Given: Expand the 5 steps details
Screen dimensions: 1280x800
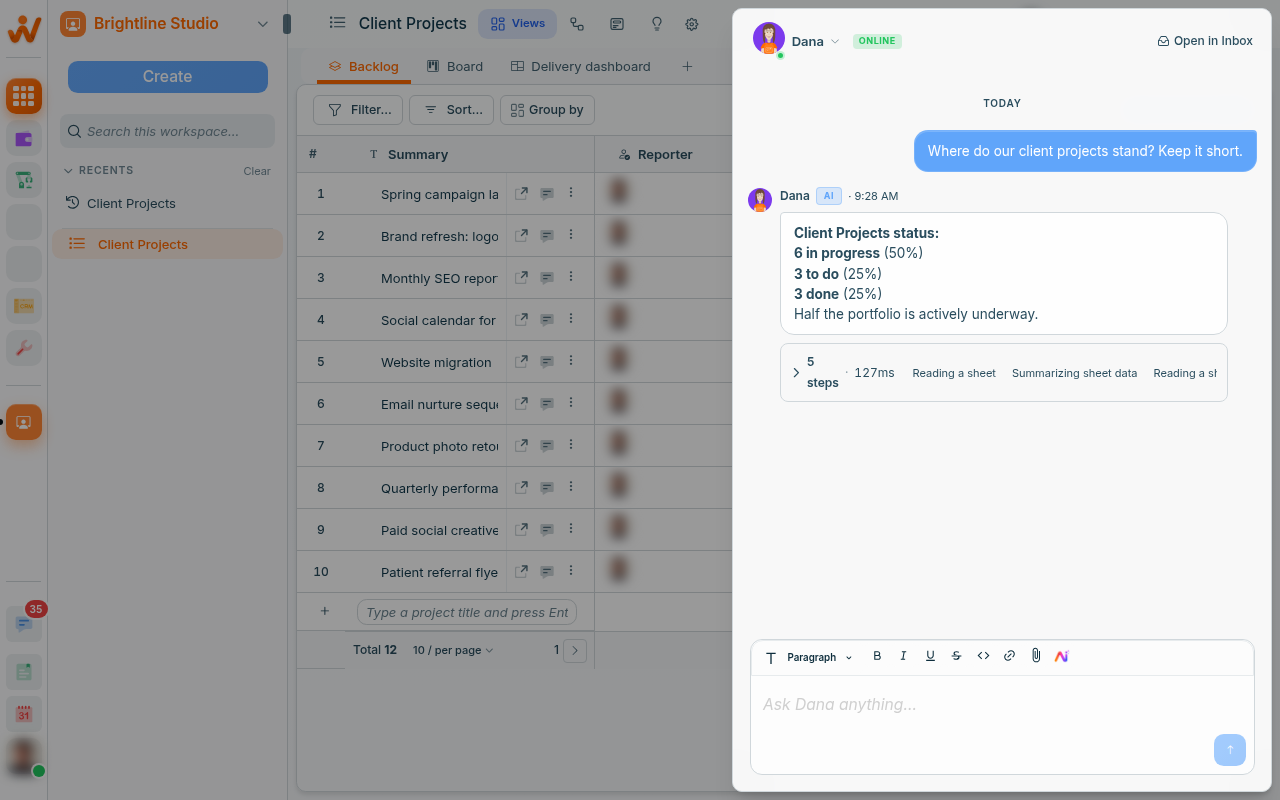Looking at the screenshot, I should tap(797, 373).
